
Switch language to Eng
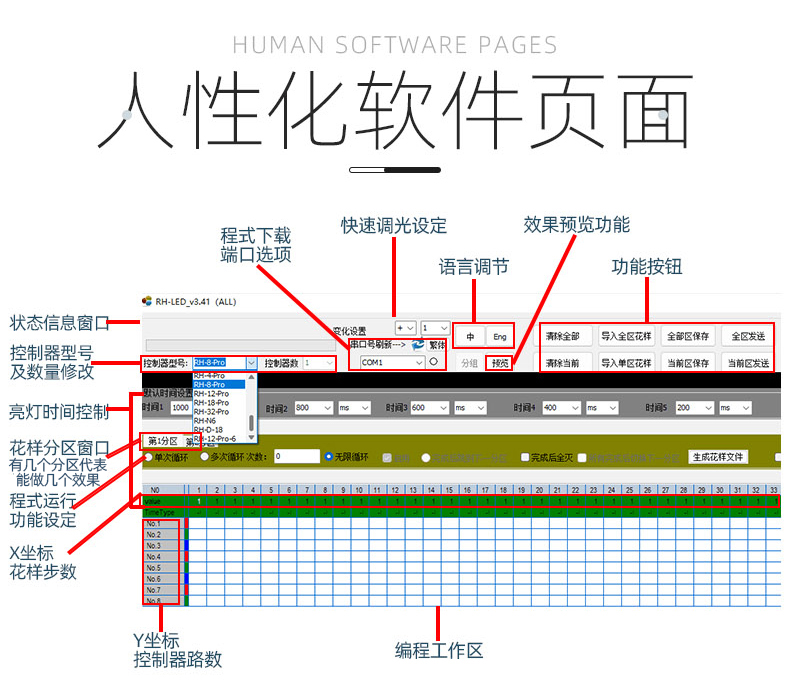pos(500,337)
